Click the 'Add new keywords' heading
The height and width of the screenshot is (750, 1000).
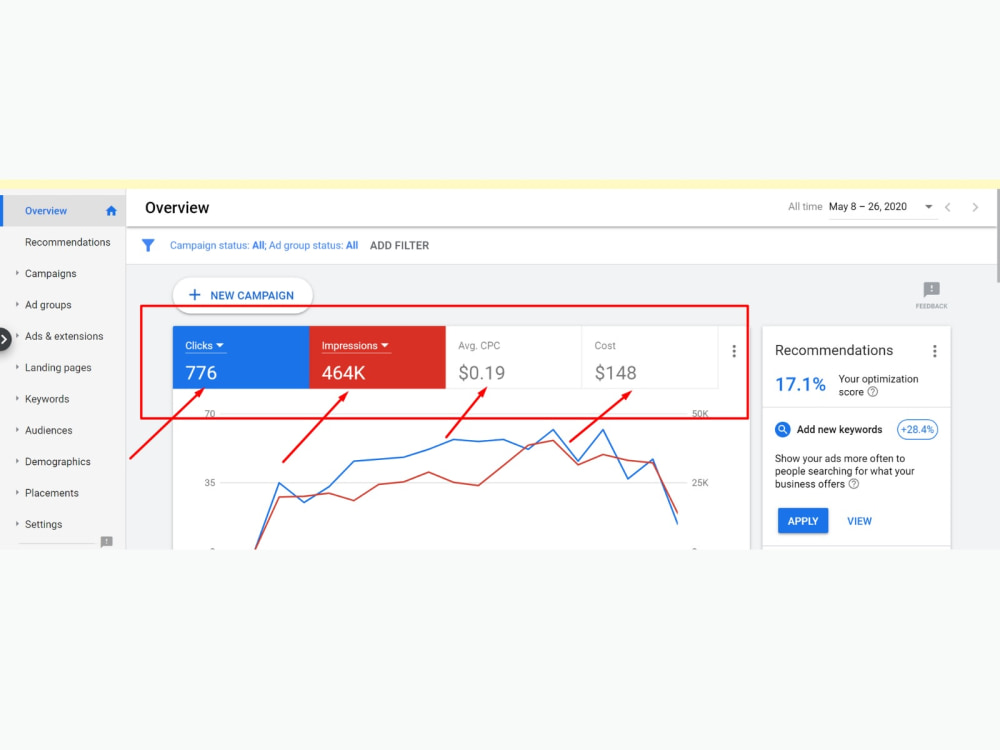pos(839,430)
